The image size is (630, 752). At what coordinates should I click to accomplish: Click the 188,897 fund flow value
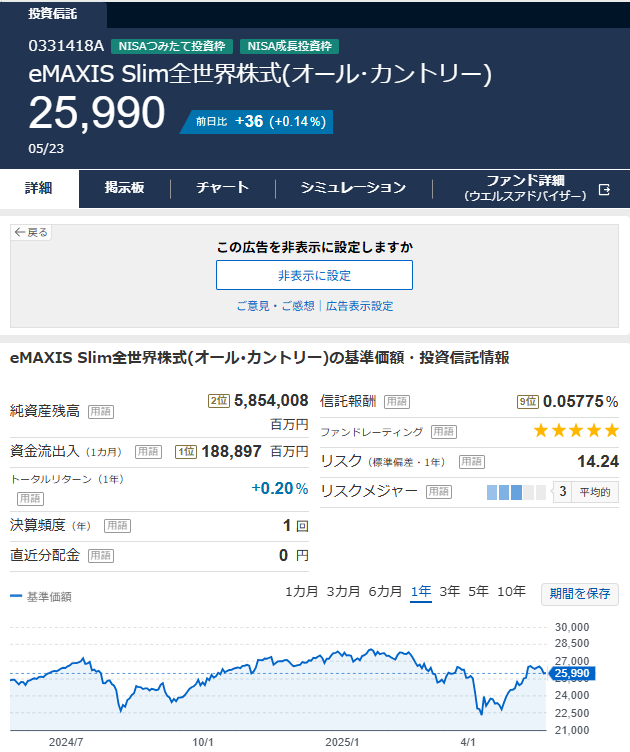click(x=232, y=451)
